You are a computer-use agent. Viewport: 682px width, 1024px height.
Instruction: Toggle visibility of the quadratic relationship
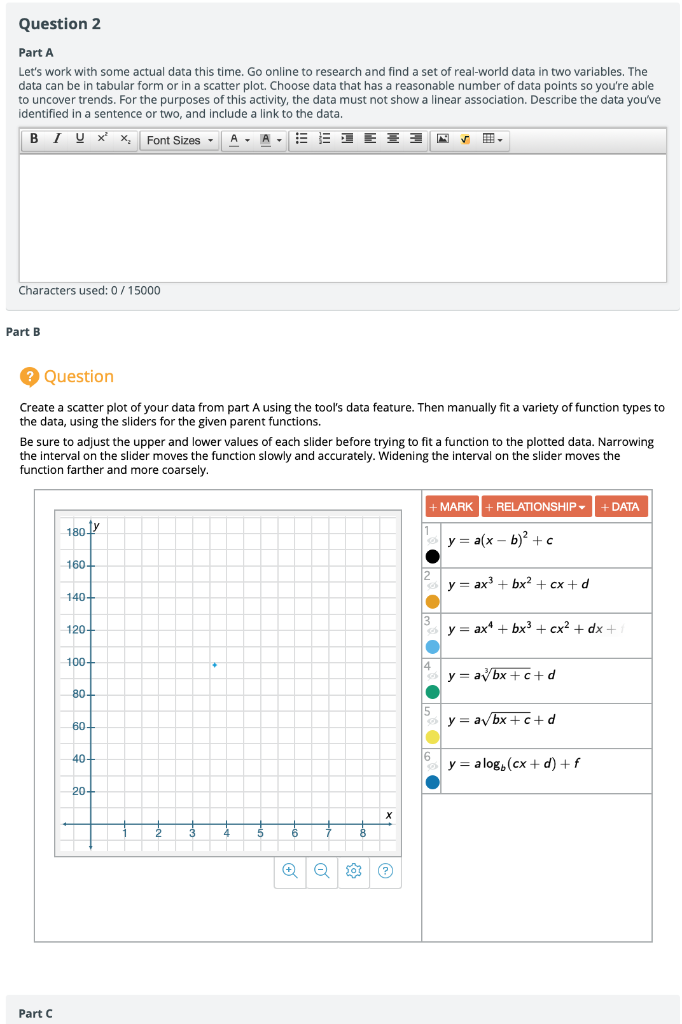[431, 539]
